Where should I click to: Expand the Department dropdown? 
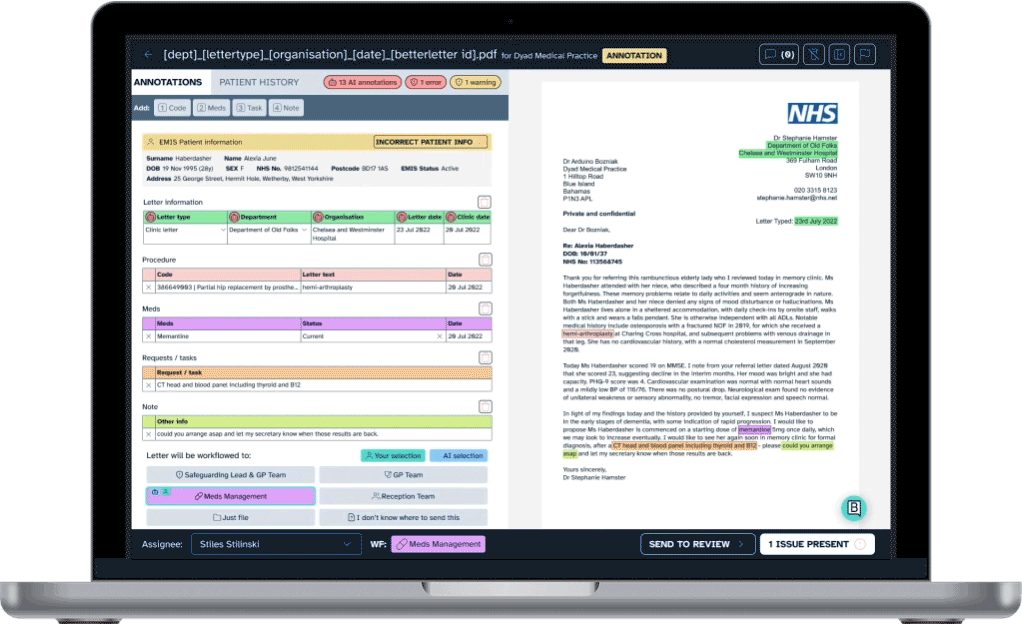point(268,230)
